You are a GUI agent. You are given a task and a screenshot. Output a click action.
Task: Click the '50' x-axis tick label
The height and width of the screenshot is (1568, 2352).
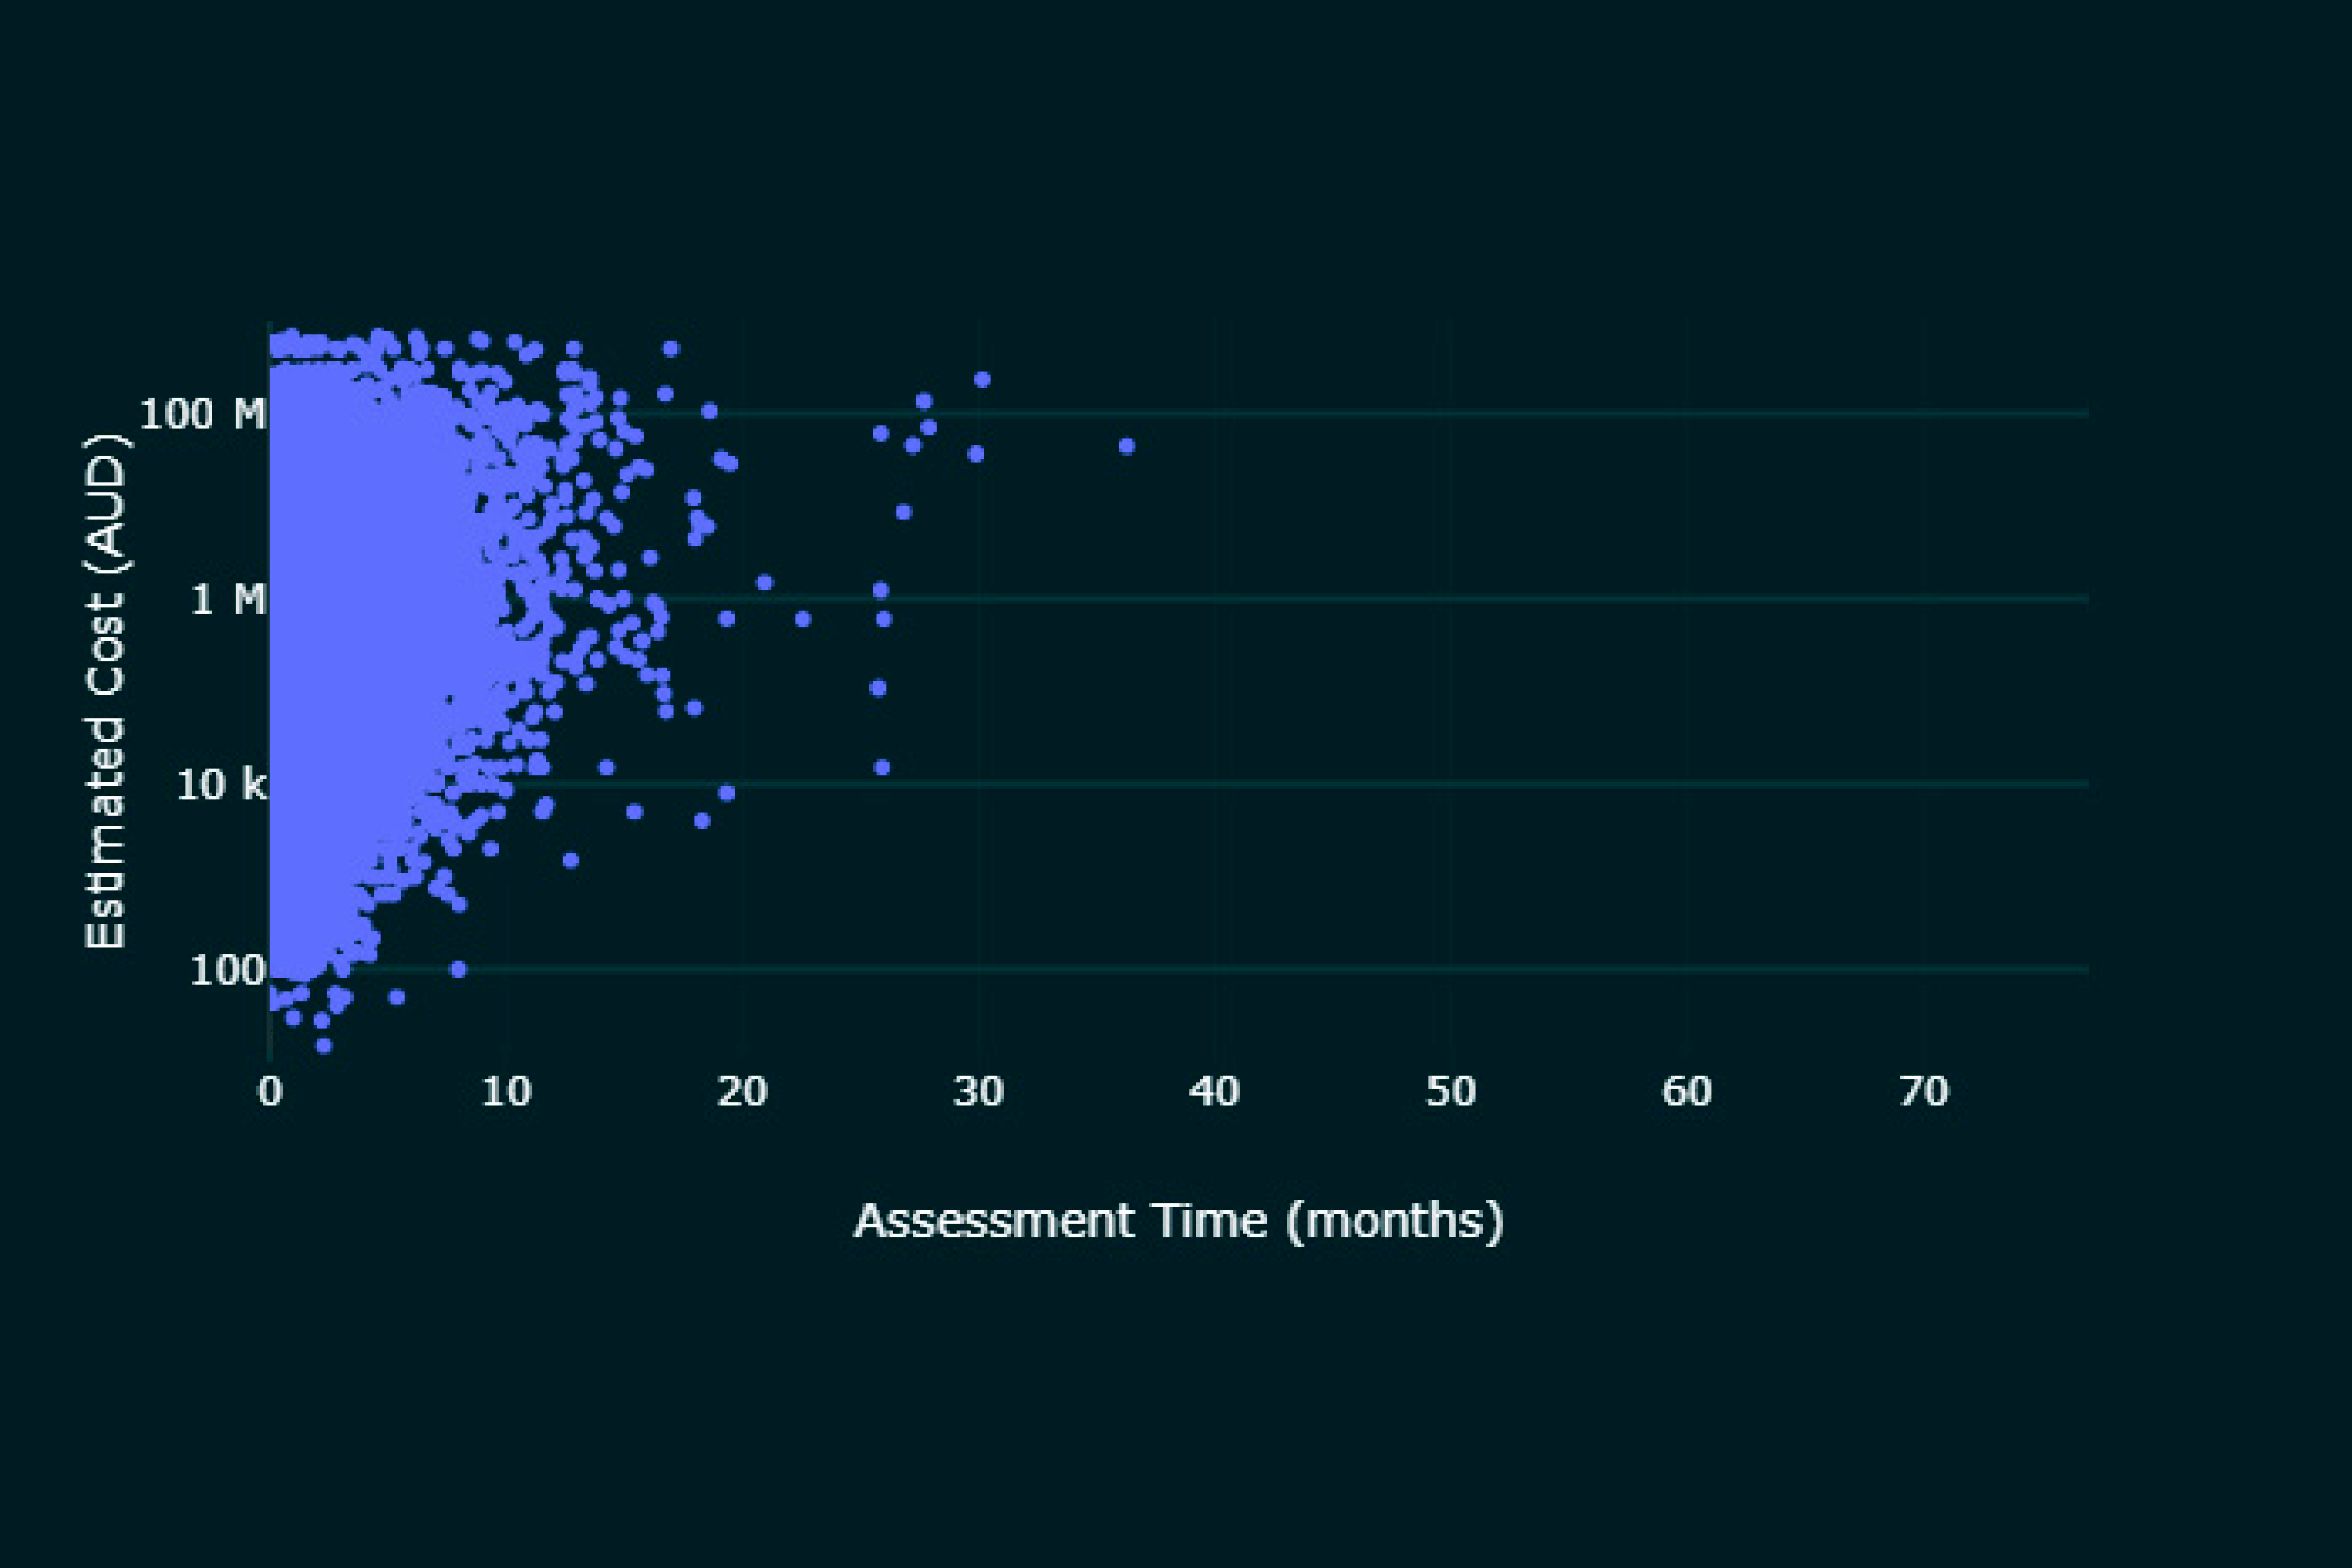tap(1450, 1092)
